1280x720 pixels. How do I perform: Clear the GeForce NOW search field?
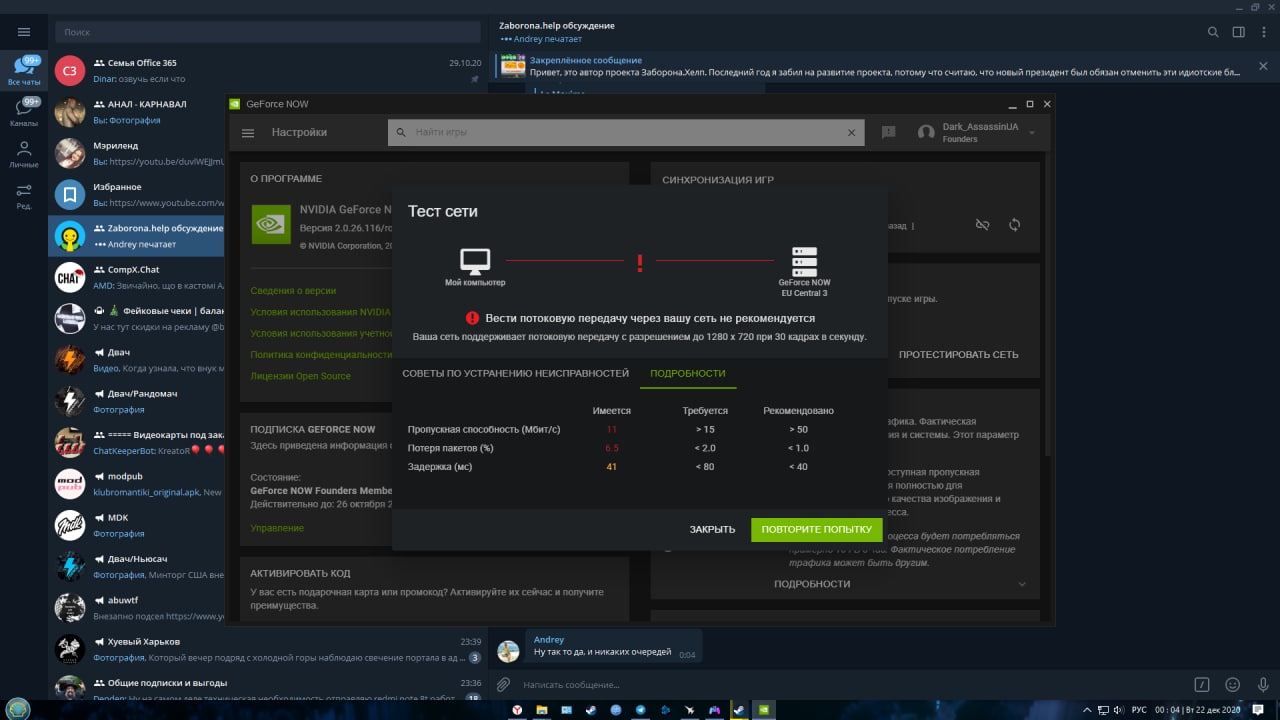(x=852, y=132)
